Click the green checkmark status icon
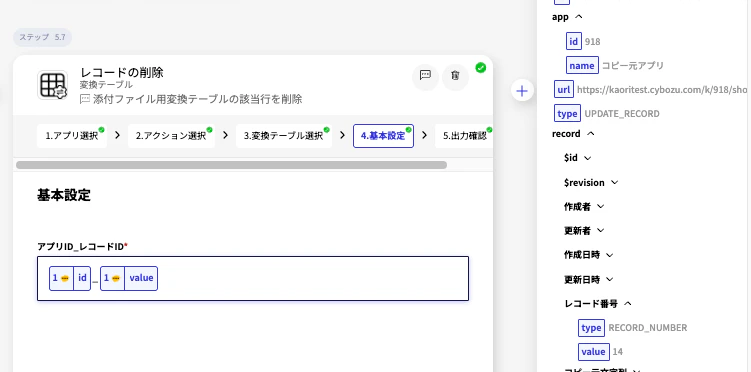The height and width of the screenshot is (372, 751). pos(480,68)
